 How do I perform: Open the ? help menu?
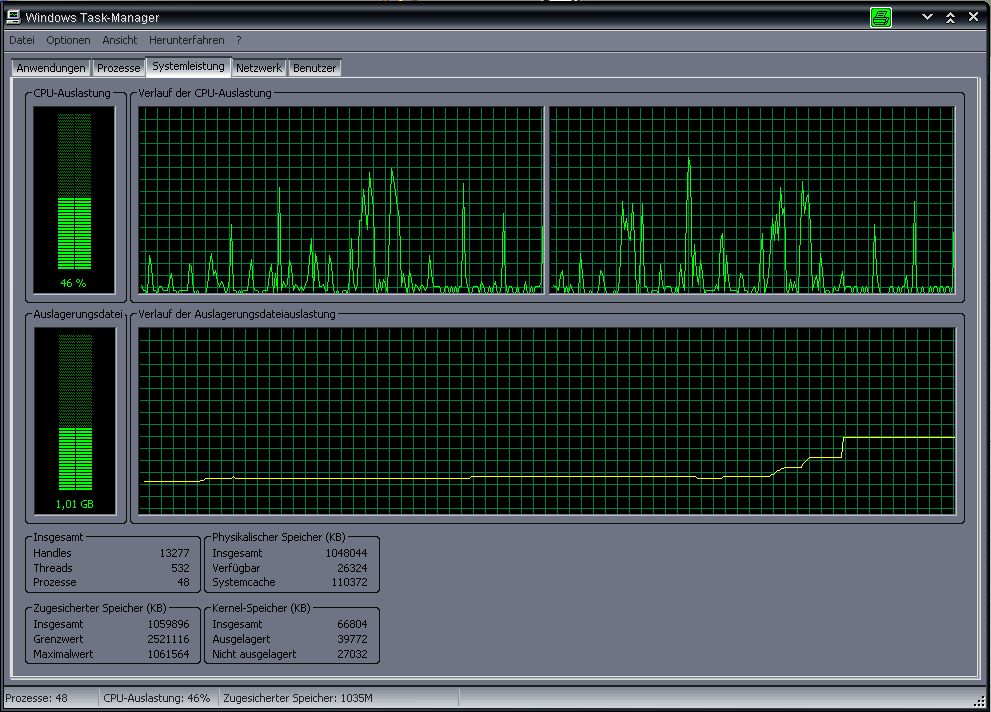(x=239, y=40)
